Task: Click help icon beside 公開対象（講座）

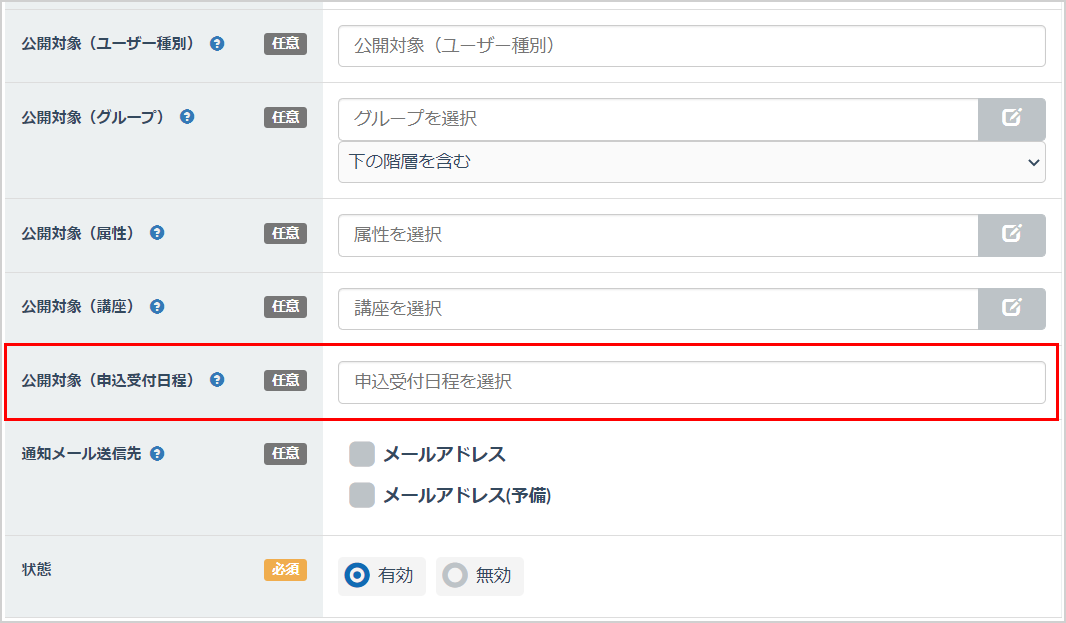Action: [157, 307]
